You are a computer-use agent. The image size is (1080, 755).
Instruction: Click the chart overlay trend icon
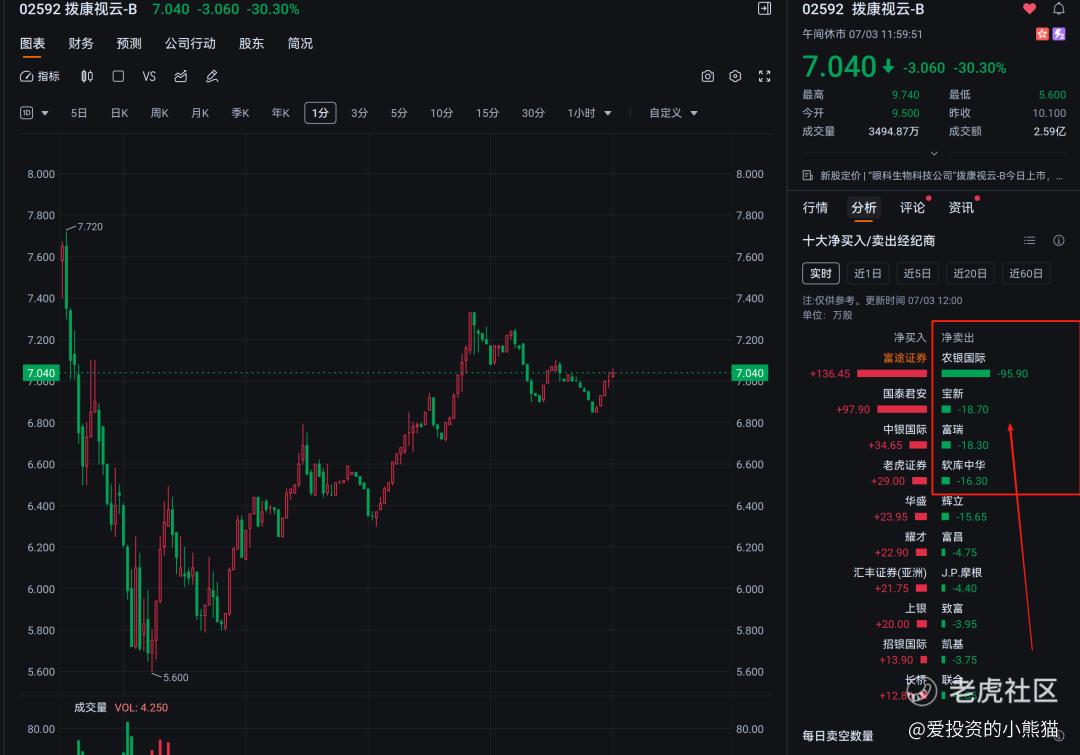point(180,76)
